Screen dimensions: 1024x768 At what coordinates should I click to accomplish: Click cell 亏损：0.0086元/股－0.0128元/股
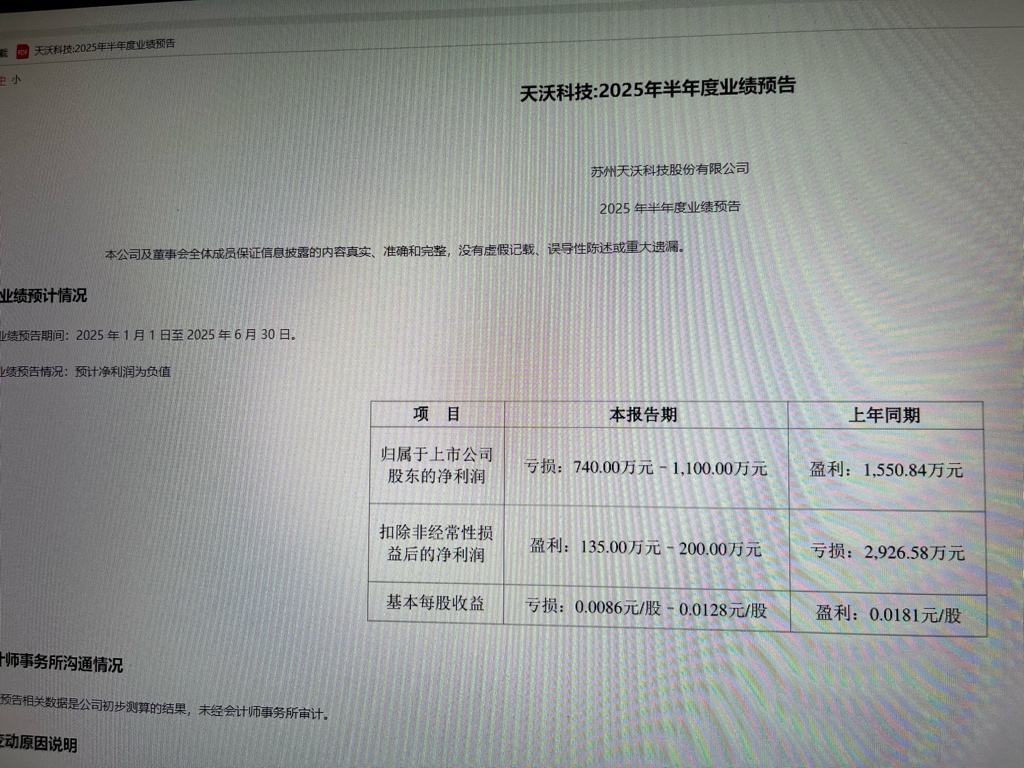click(x=646, y=608)
